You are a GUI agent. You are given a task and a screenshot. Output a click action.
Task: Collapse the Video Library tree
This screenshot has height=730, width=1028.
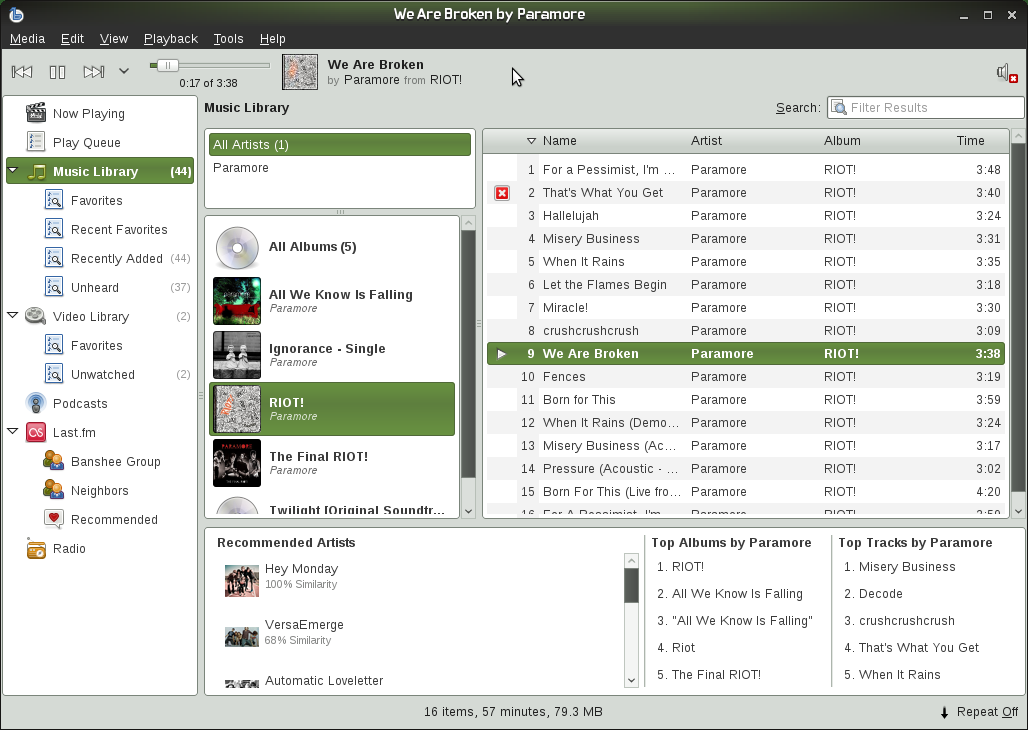click(13, 317)
